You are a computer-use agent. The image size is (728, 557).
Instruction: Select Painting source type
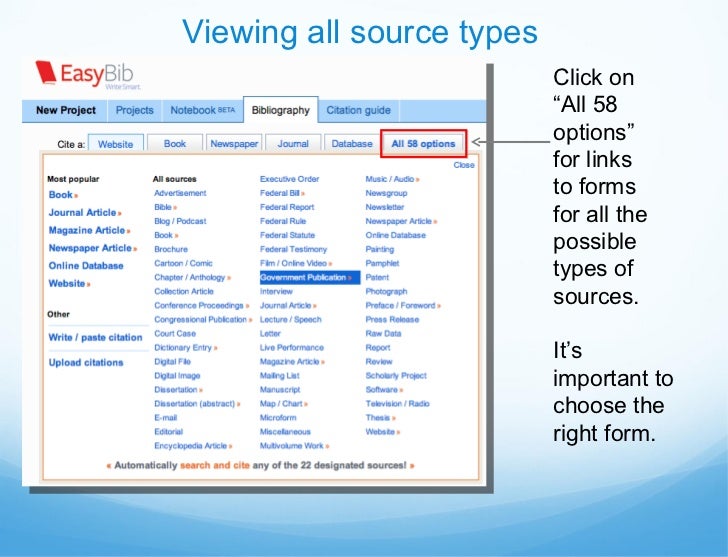pos(379,249)
